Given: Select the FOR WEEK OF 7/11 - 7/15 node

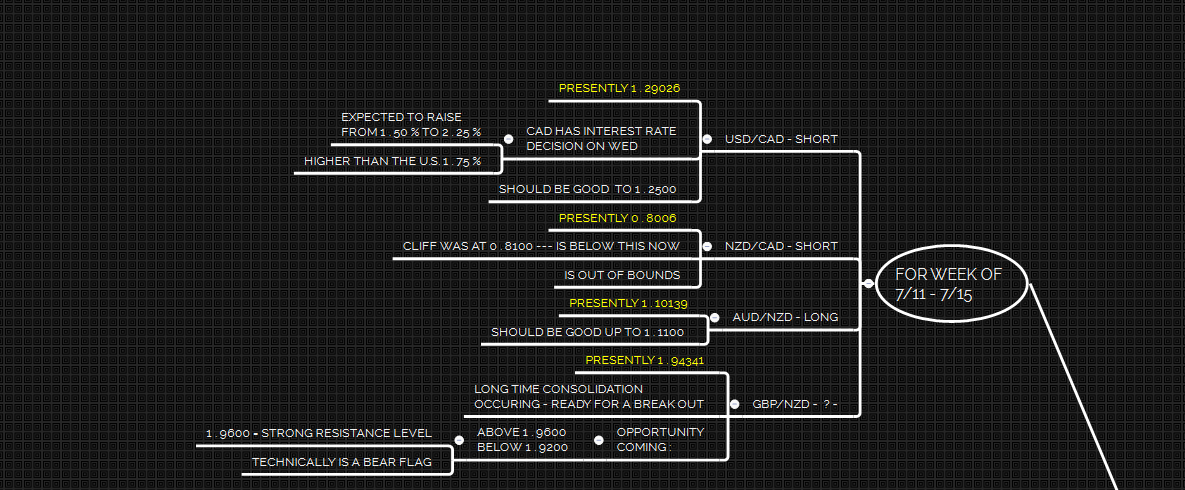Looking at the screenshot, I should tap(949, 284).
